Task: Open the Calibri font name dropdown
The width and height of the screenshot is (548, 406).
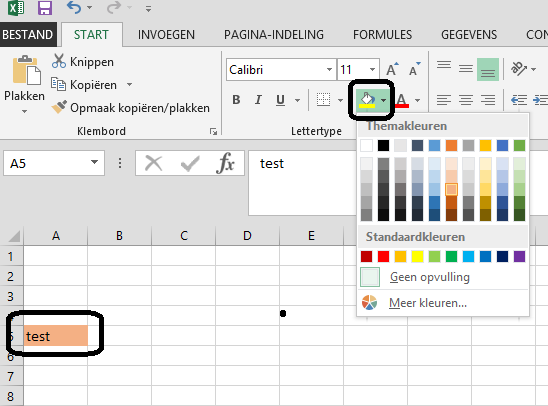Action: 329,70
